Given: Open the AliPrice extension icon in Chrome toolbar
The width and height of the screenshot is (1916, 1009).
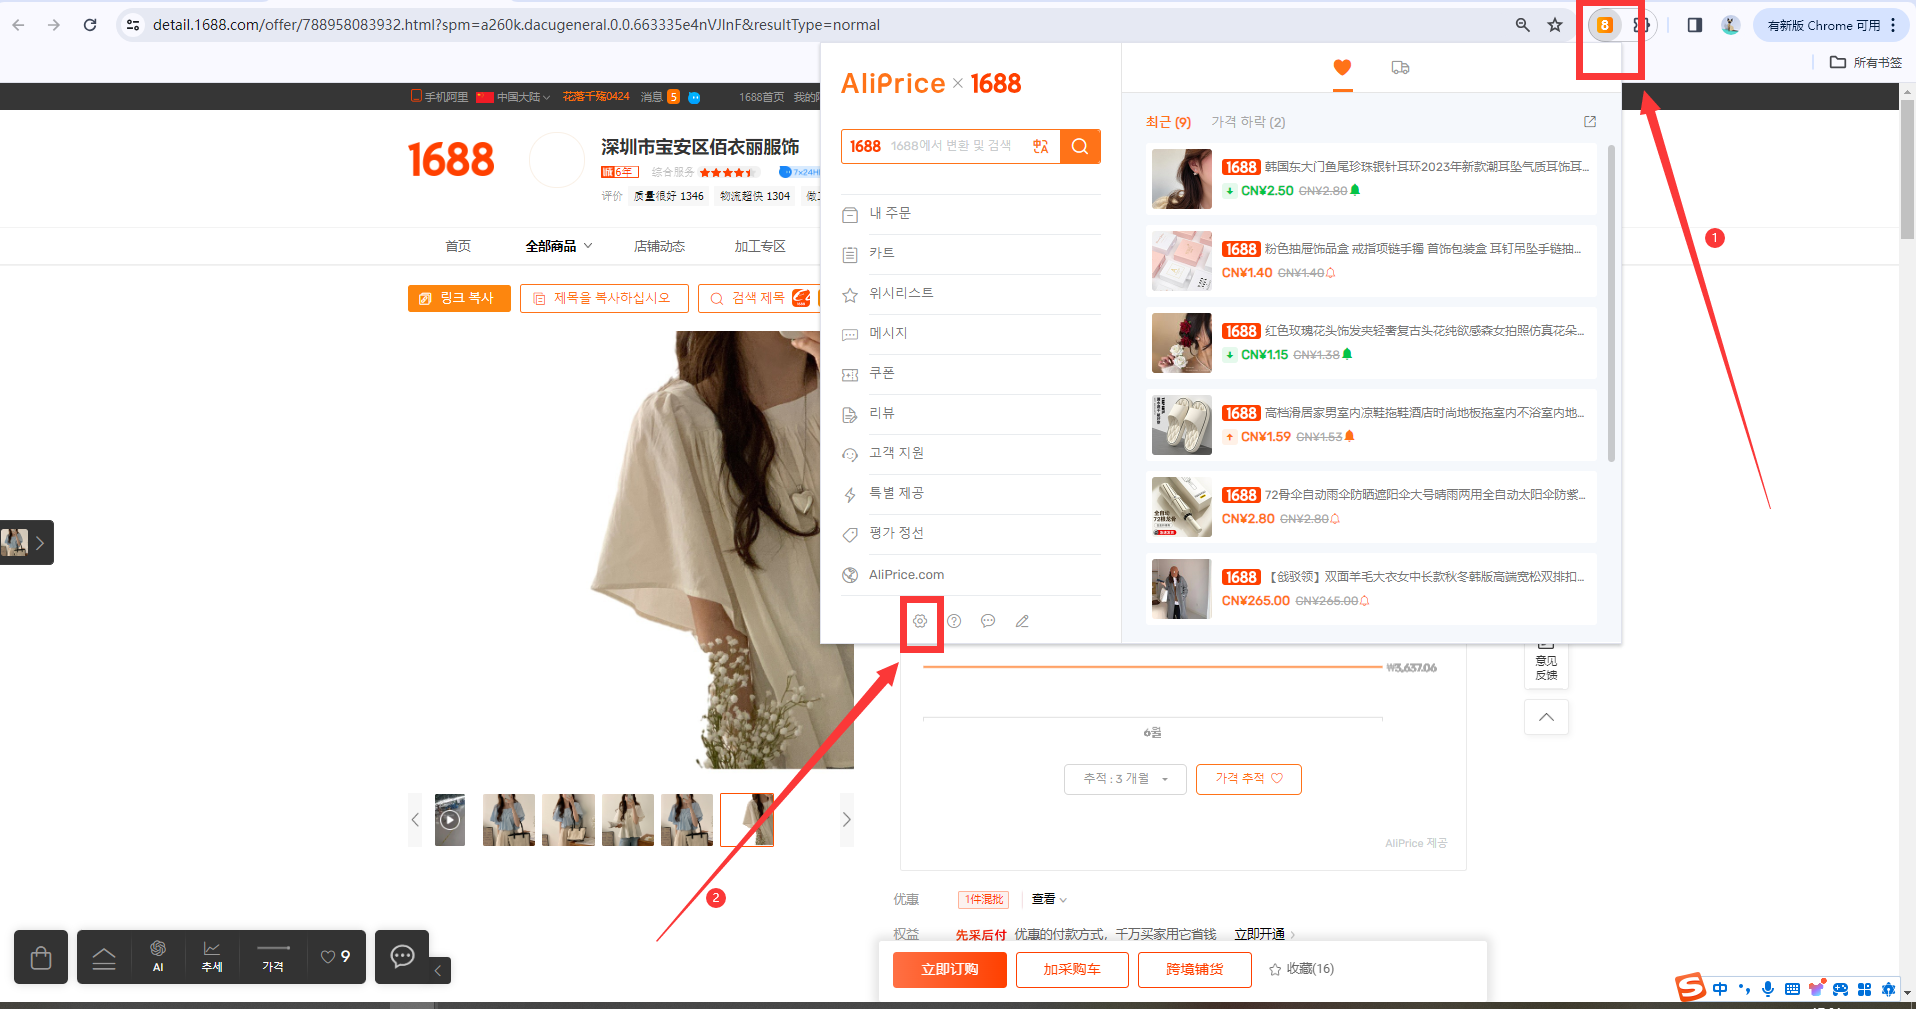Looking at the screenshot, I should tap(1605, 25).
